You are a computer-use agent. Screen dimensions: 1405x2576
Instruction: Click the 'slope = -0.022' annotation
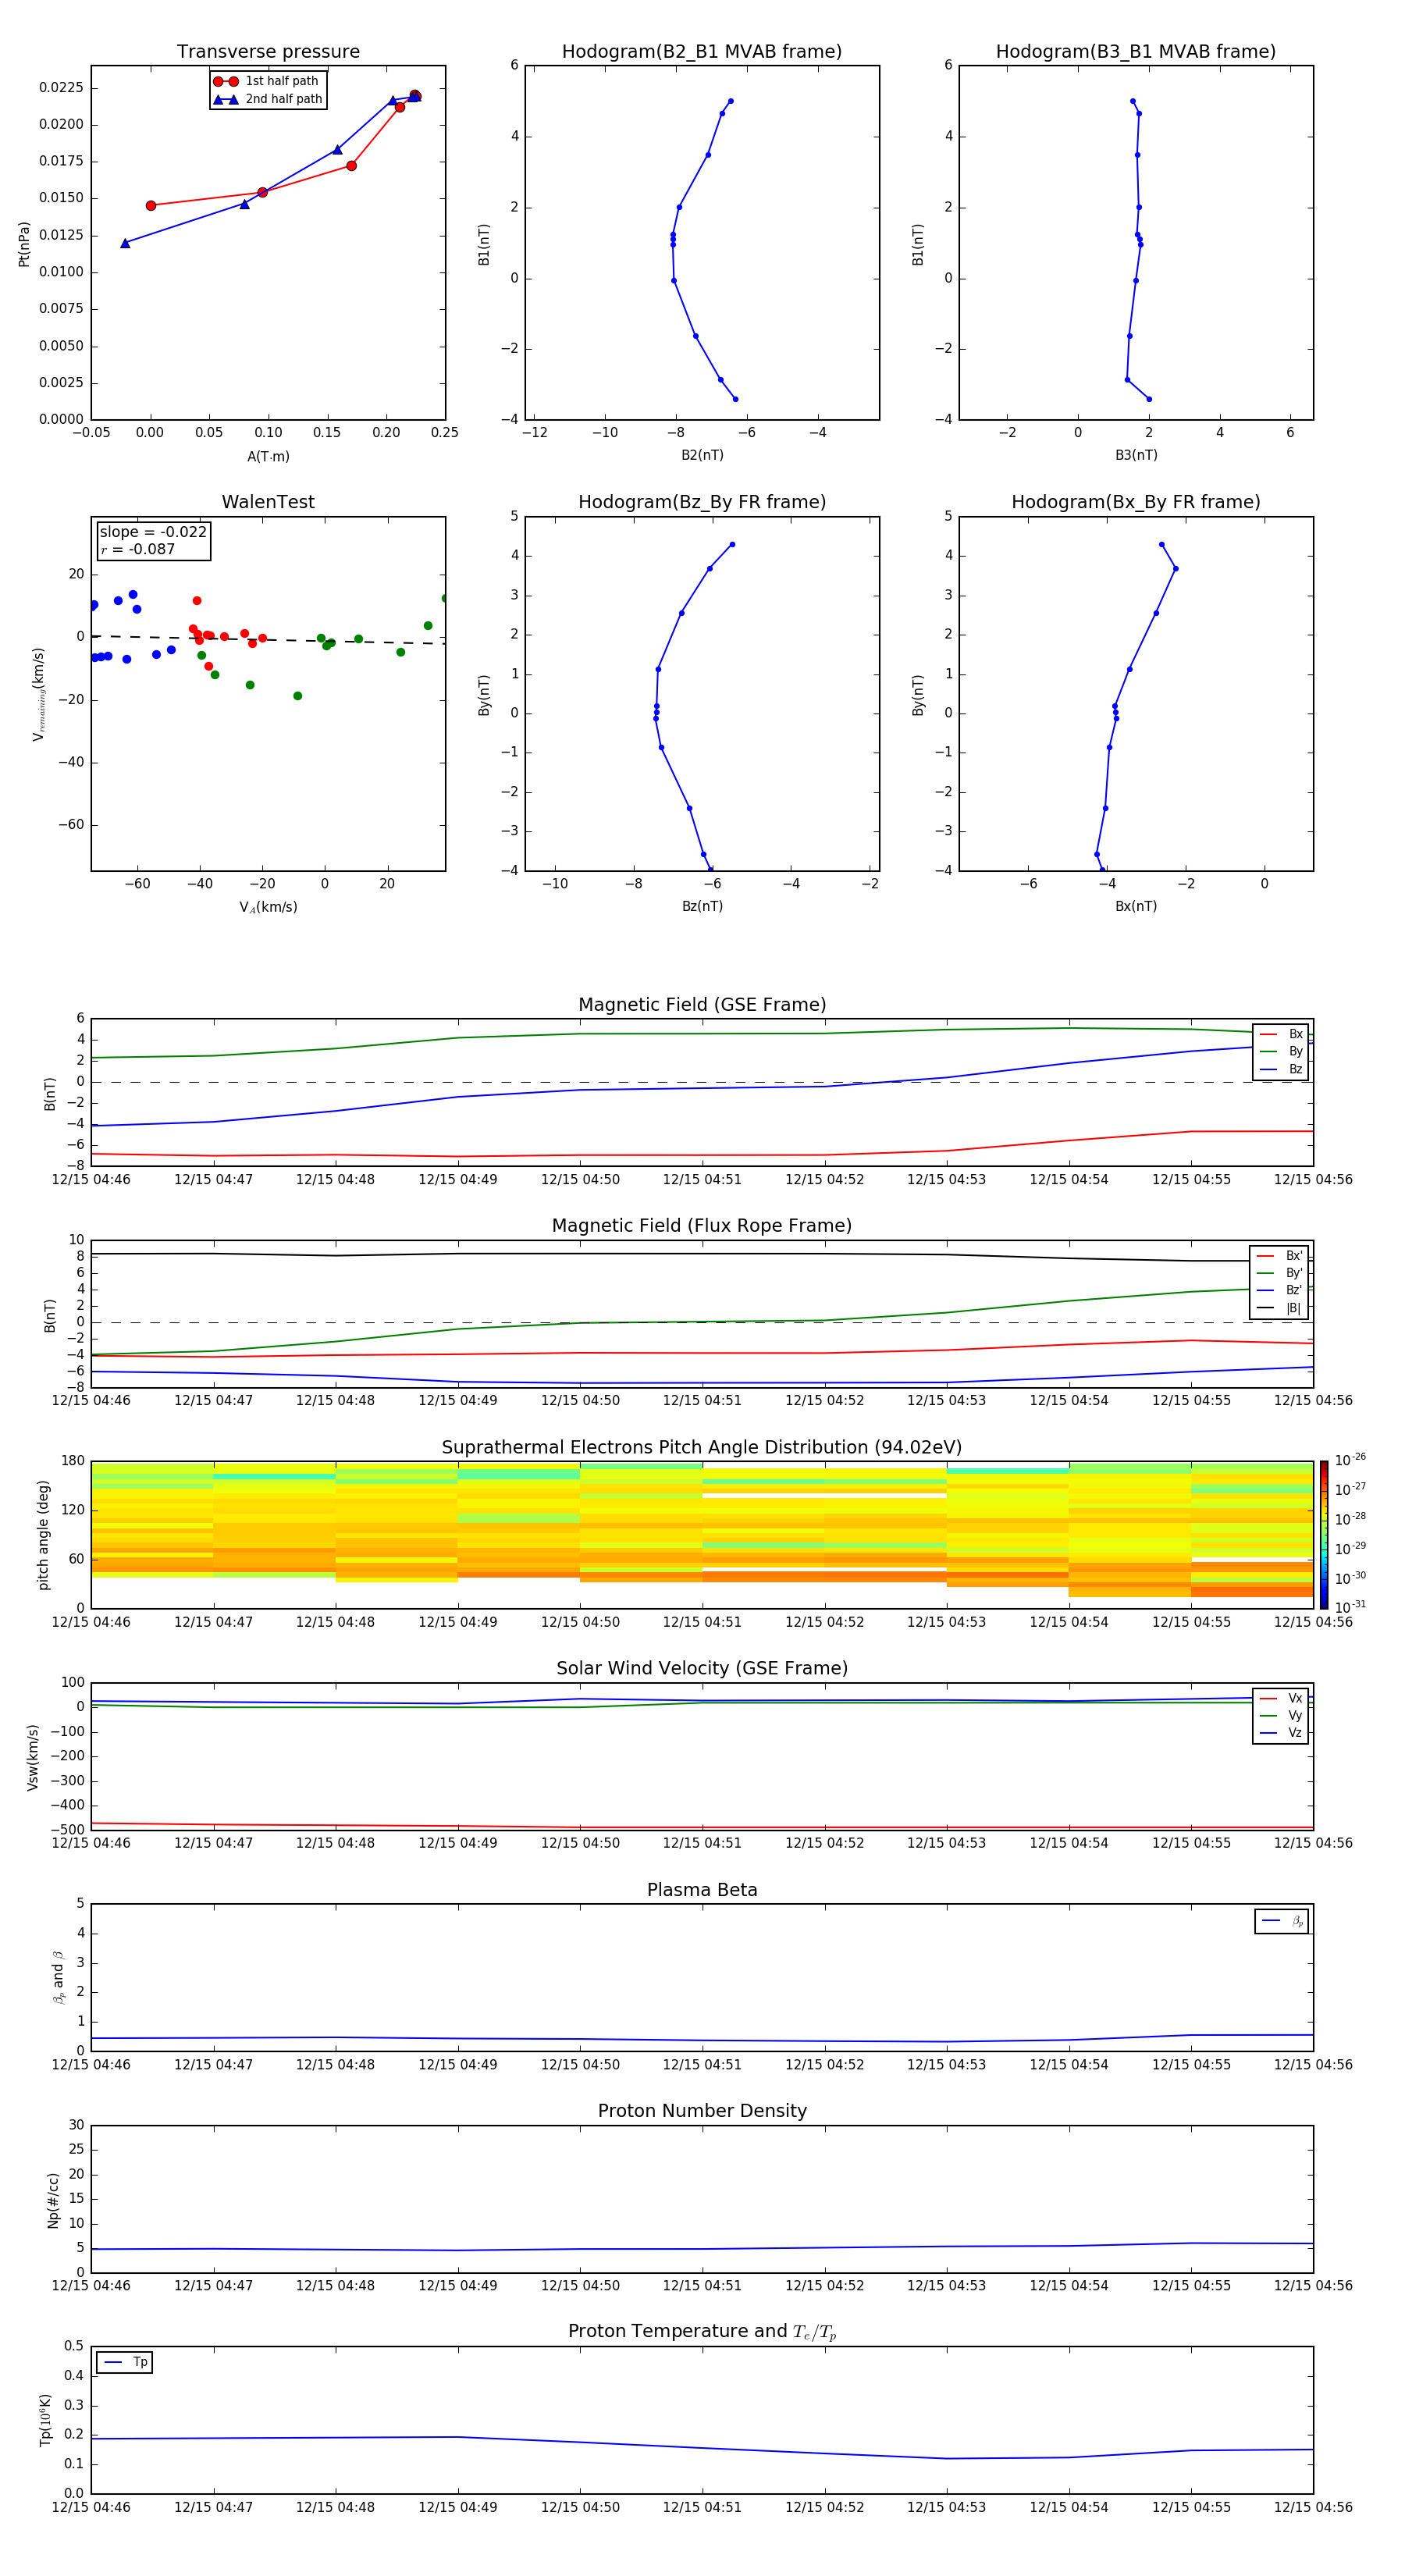[x=153, y=532]
